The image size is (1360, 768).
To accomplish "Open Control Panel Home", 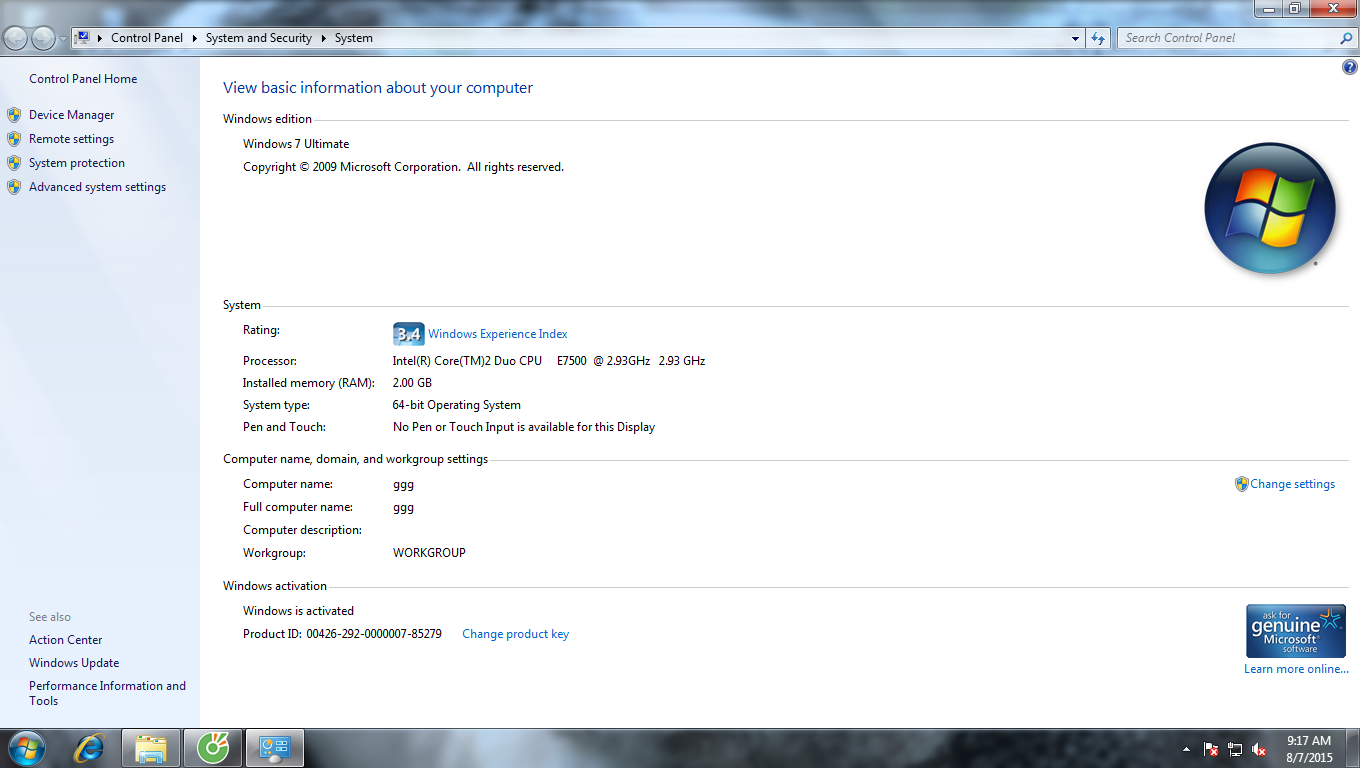I will (x=83, y=79).
